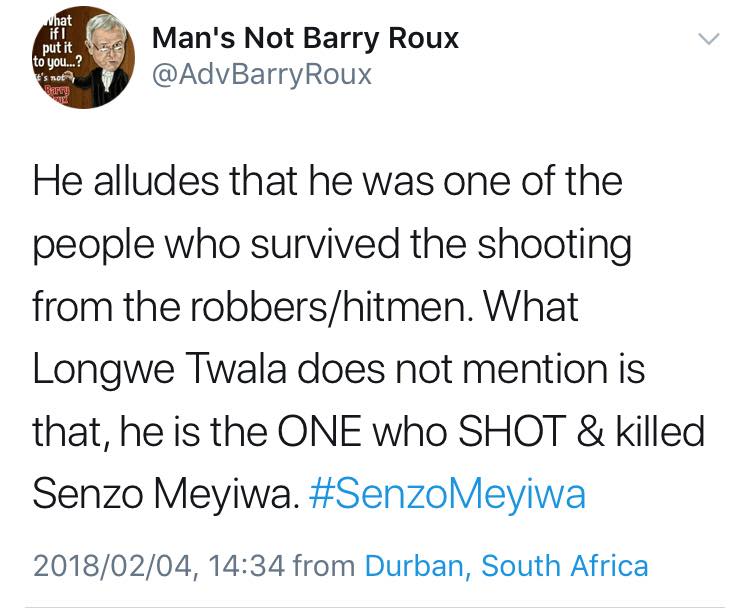Click the word 'from' before Durban
Viewport: 750px width, 609px height.
324,566
